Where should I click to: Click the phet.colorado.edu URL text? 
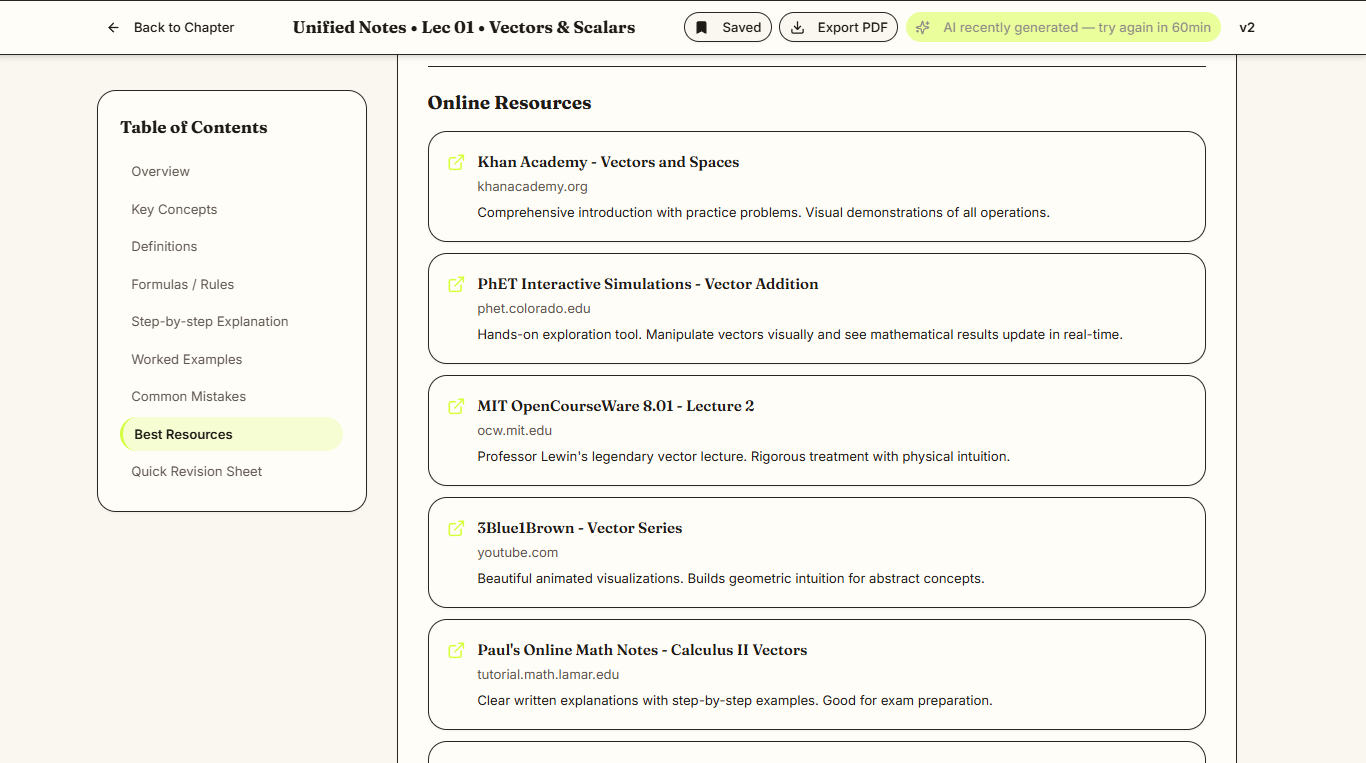click(x=534, y=309)
